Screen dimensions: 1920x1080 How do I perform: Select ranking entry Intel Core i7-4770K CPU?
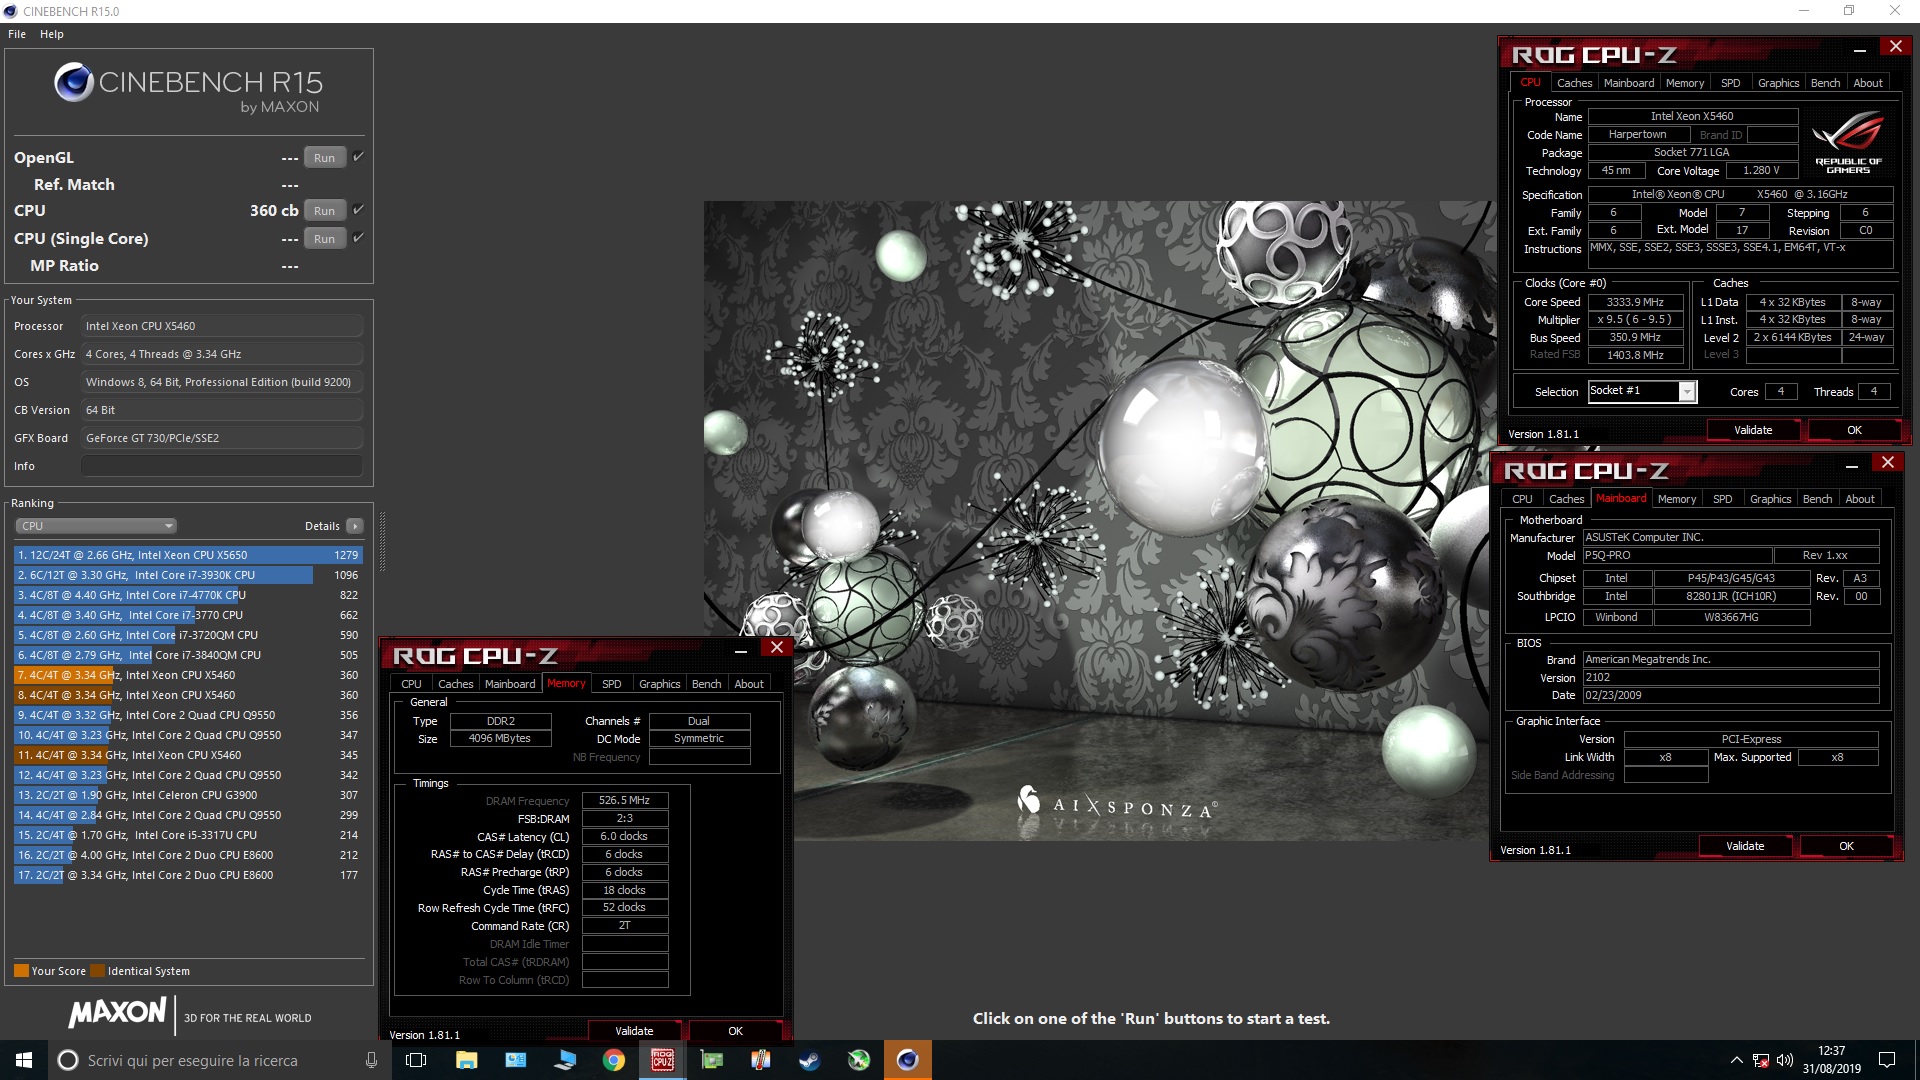[188, 595]
